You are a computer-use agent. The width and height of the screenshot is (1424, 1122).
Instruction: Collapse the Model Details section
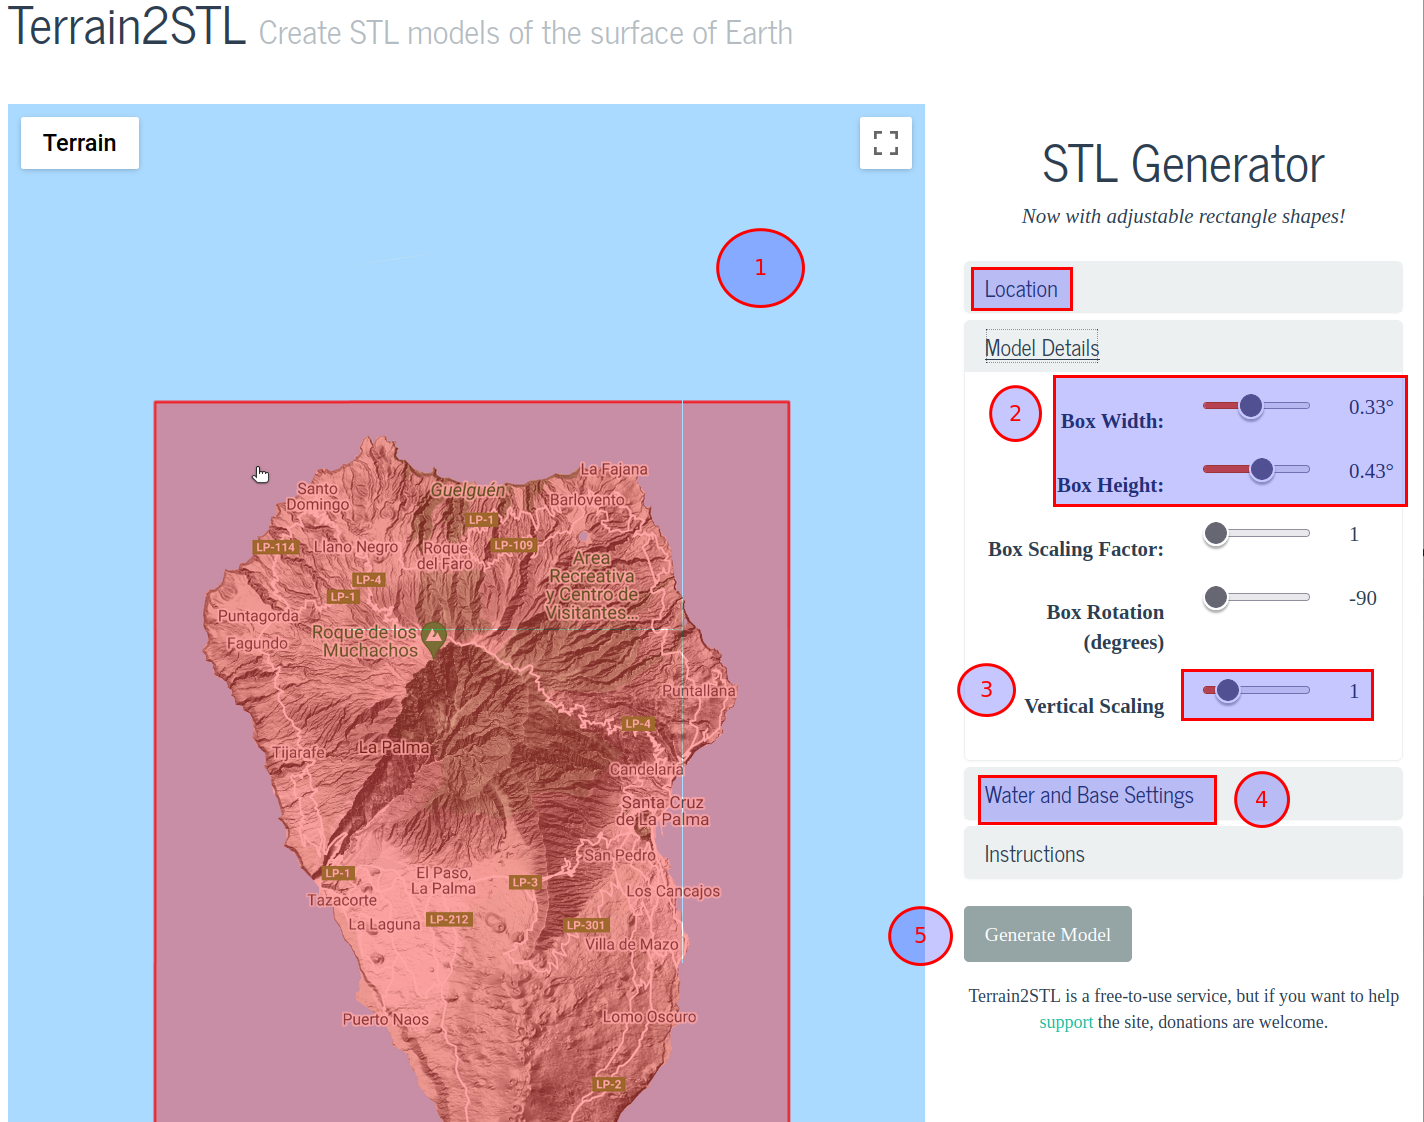pos(1041,348)
